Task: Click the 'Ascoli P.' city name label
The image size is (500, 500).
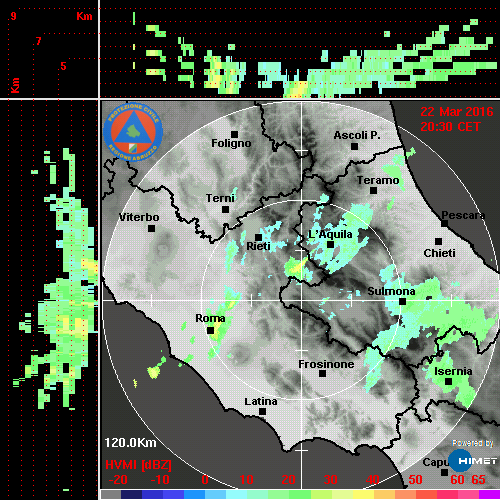Action: pyautogui.click(x=357, y=135)
